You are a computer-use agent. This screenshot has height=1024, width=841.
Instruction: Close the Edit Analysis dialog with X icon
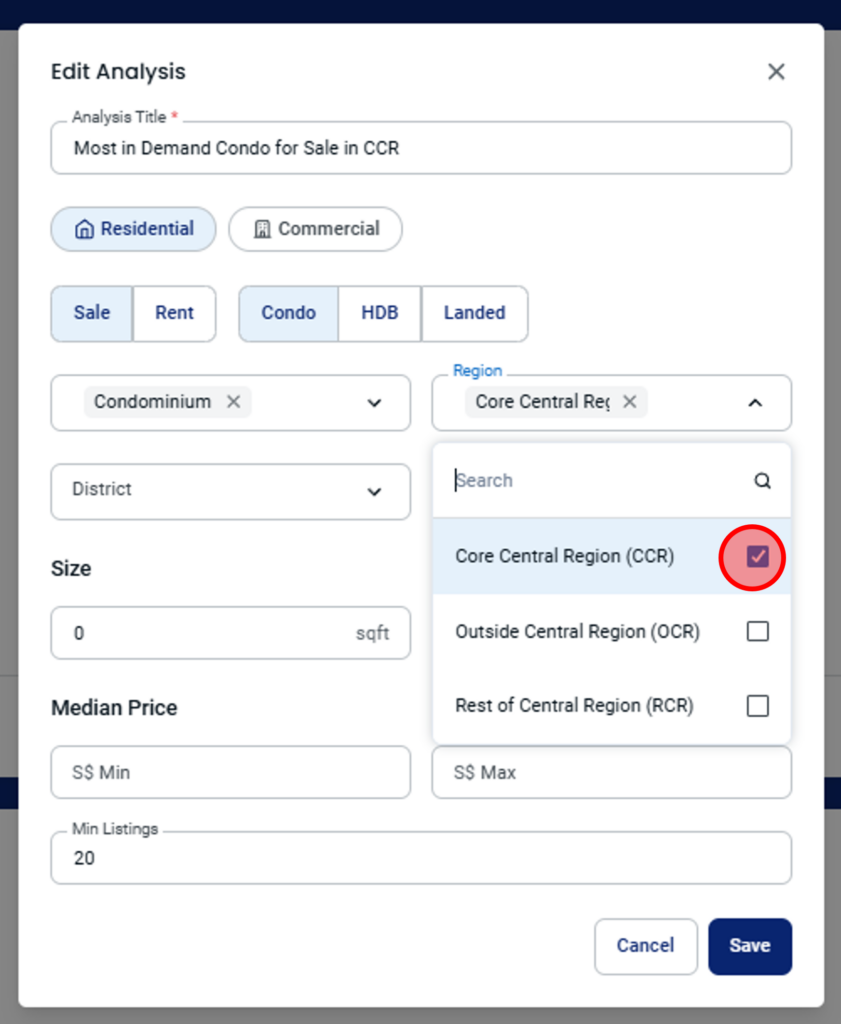pos(776,72)
